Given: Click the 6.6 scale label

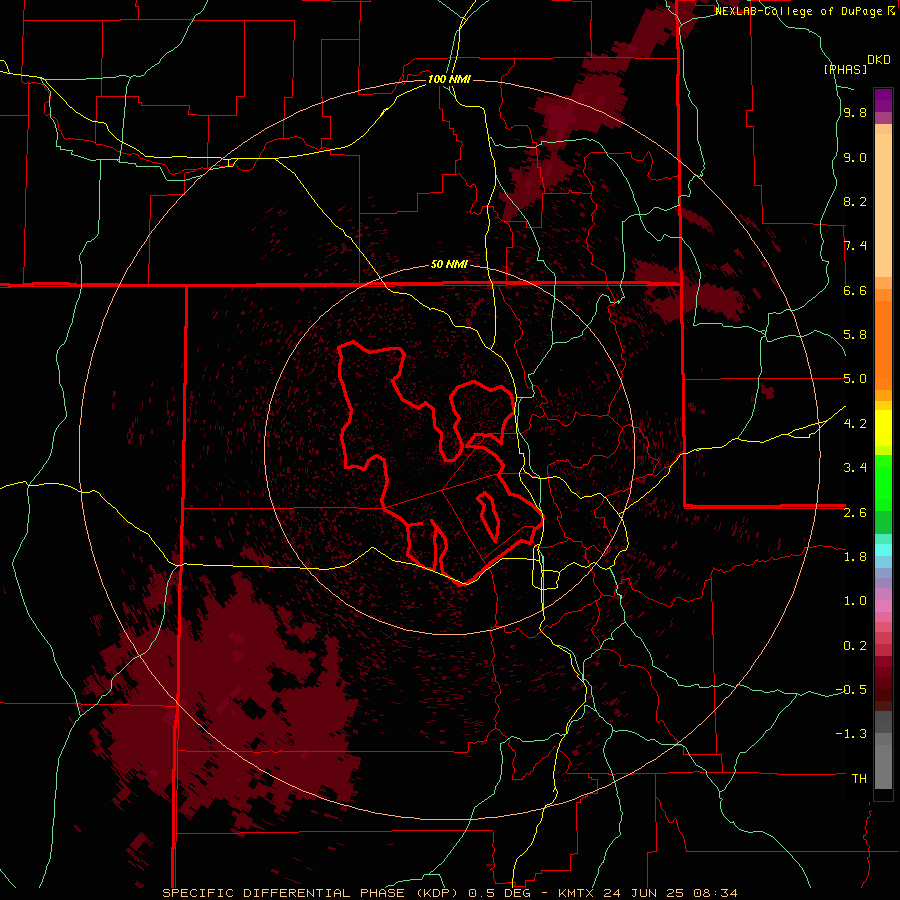Looking at the screenshot, I should click(x=855, y=290).
